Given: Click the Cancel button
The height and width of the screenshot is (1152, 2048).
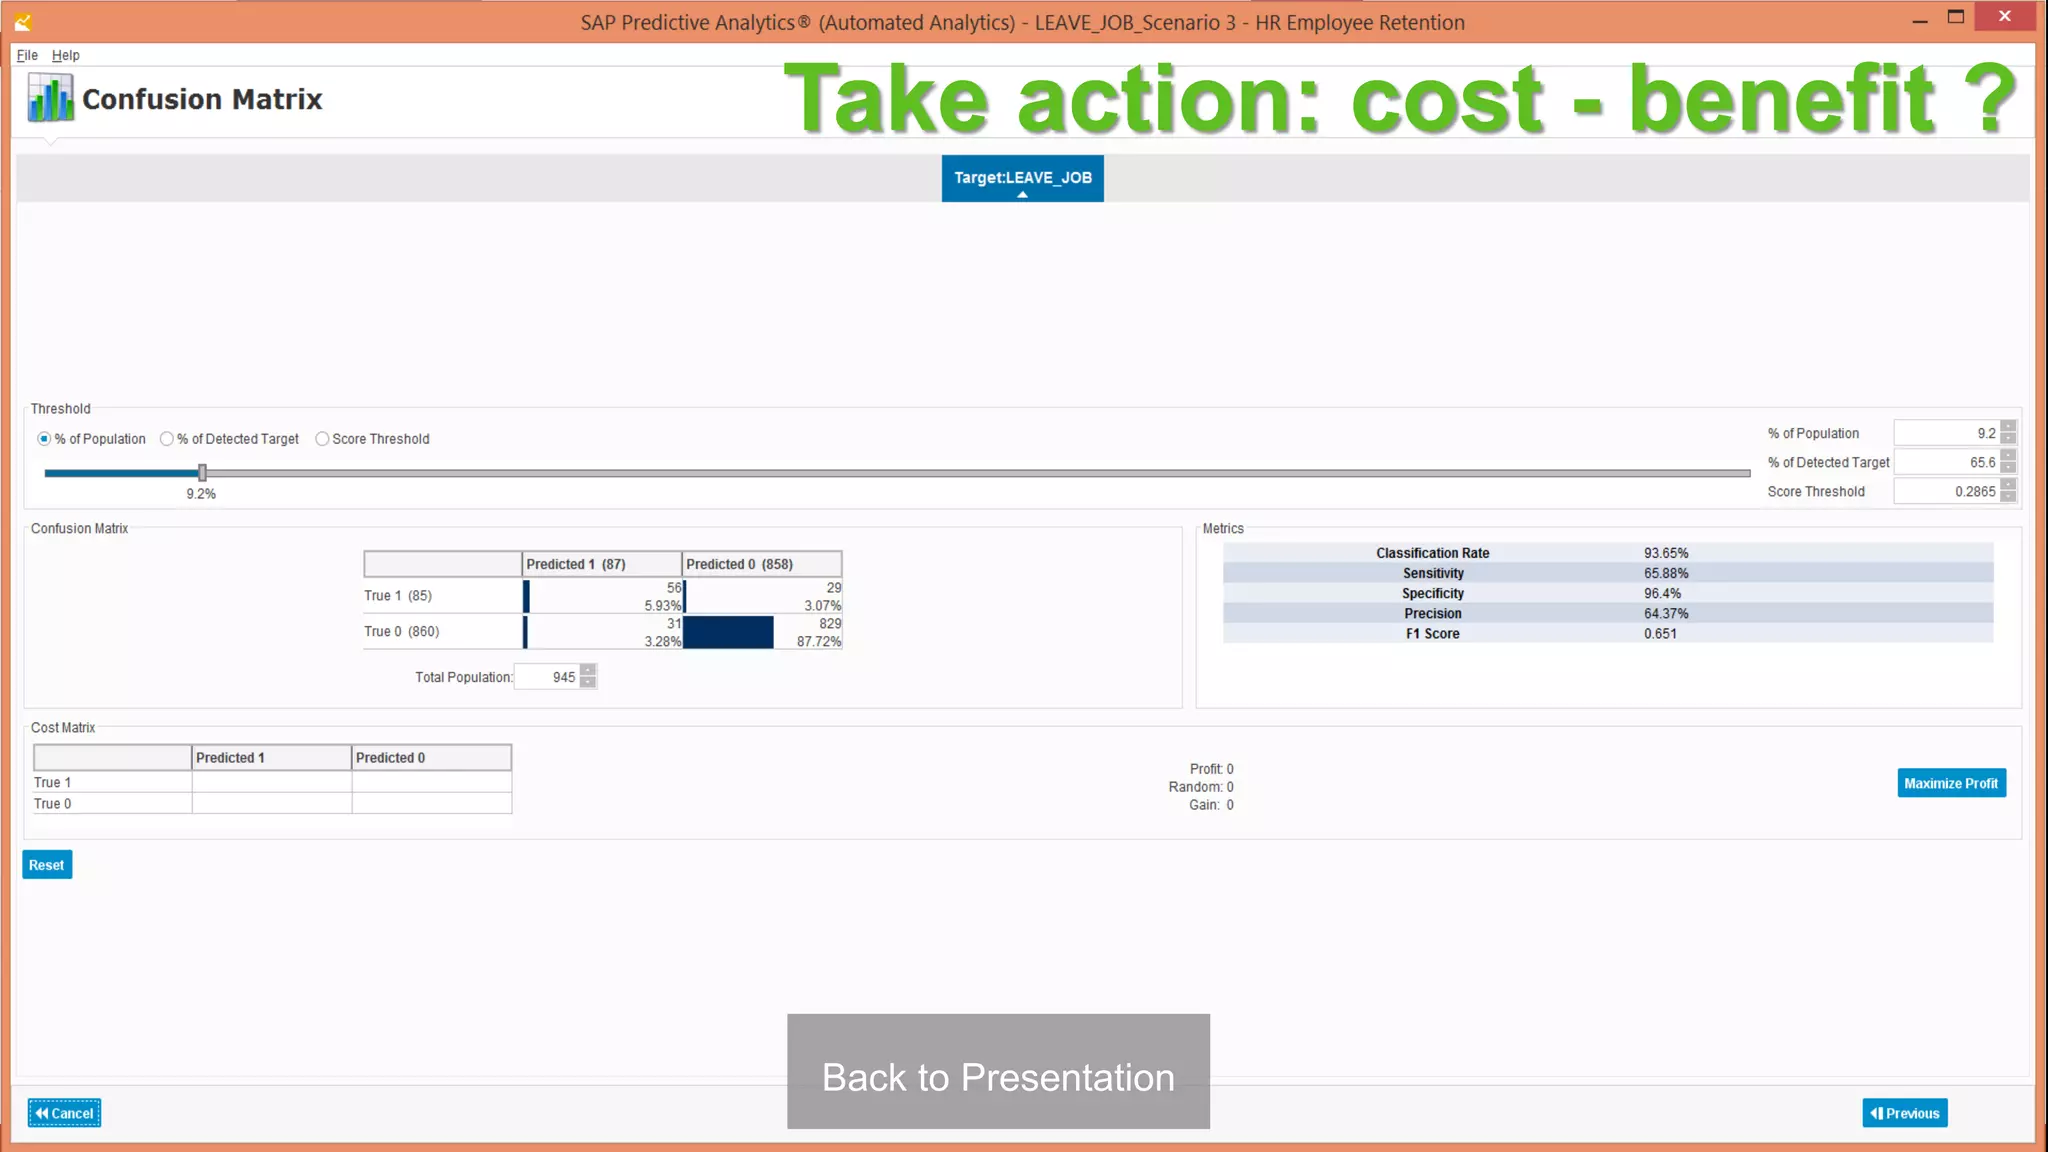Looking at the screenshot, I should tap(64, 1113).
